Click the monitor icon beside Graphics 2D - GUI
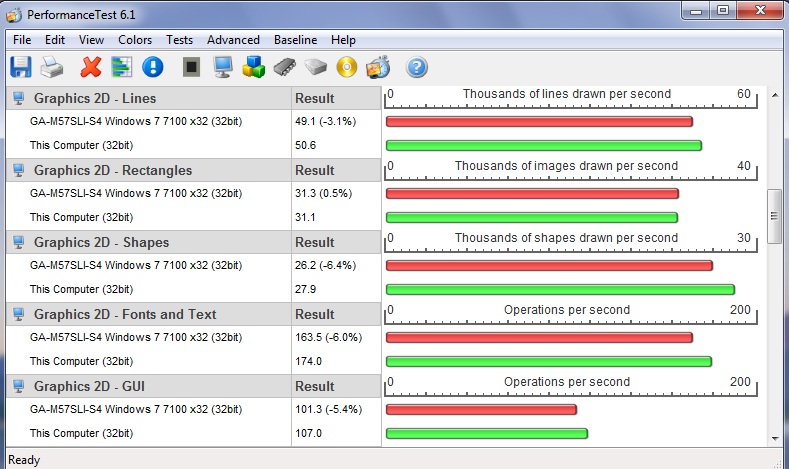This screenshot has height=469, width=789. click(19, 386)
